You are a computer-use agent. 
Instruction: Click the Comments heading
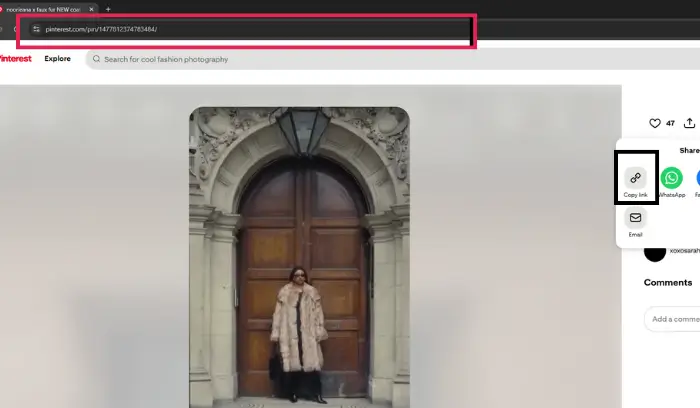click(x=668, y=283)
